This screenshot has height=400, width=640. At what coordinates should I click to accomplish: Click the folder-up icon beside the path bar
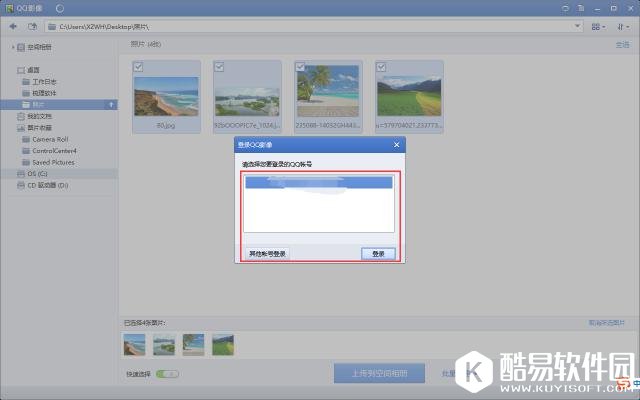click(32, 26)
